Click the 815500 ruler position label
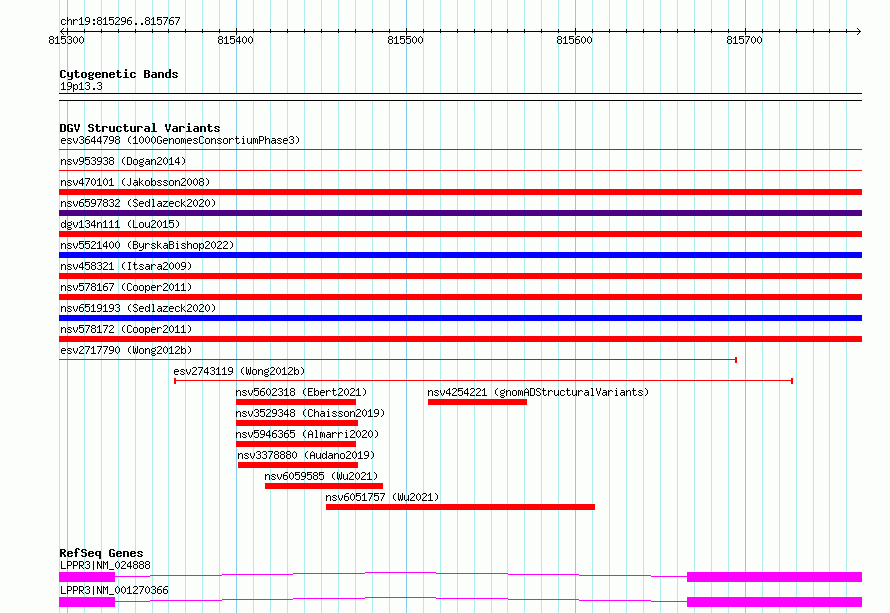The height and width of the screenshot is (613, 890). 405,40
